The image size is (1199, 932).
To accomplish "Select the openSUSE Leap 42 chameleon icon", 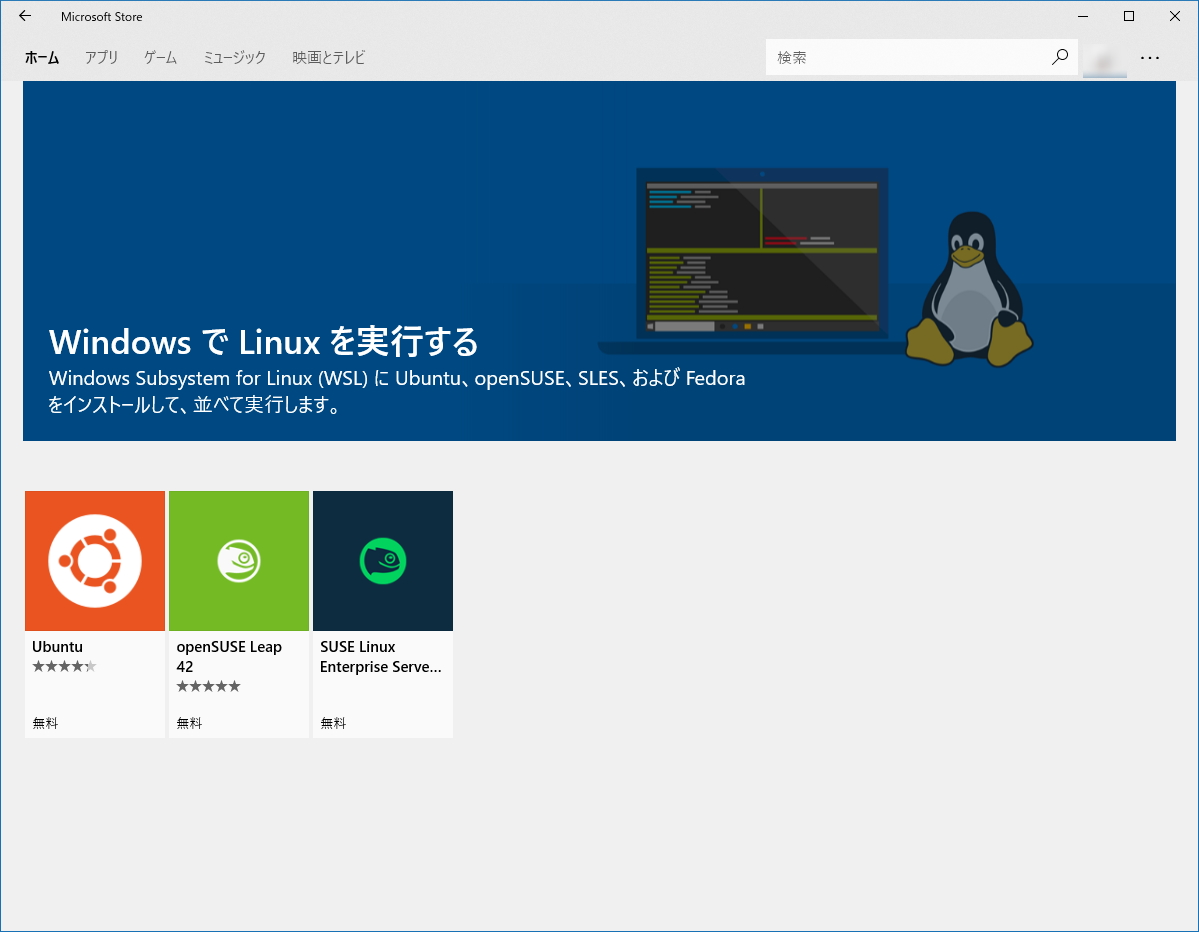I will point(238,560).
